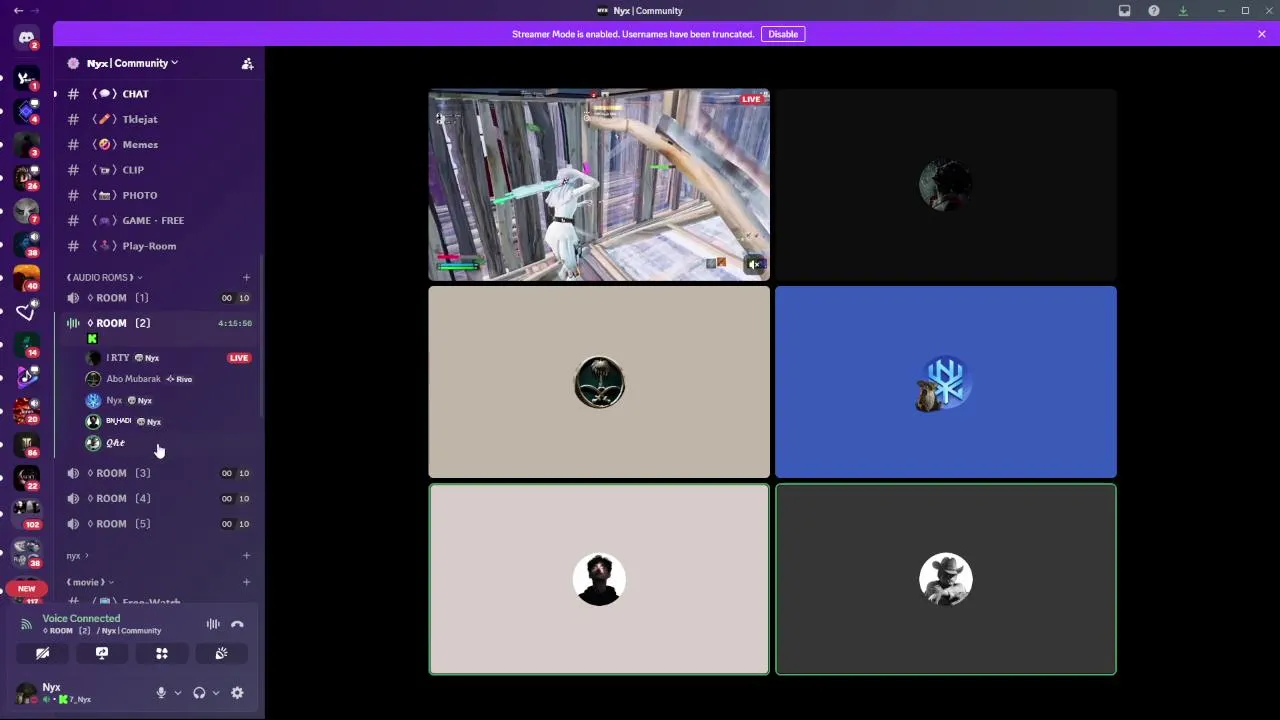Open the Inbox icon in title bar
1280x720 pixels.
[x=1125, y=11]
